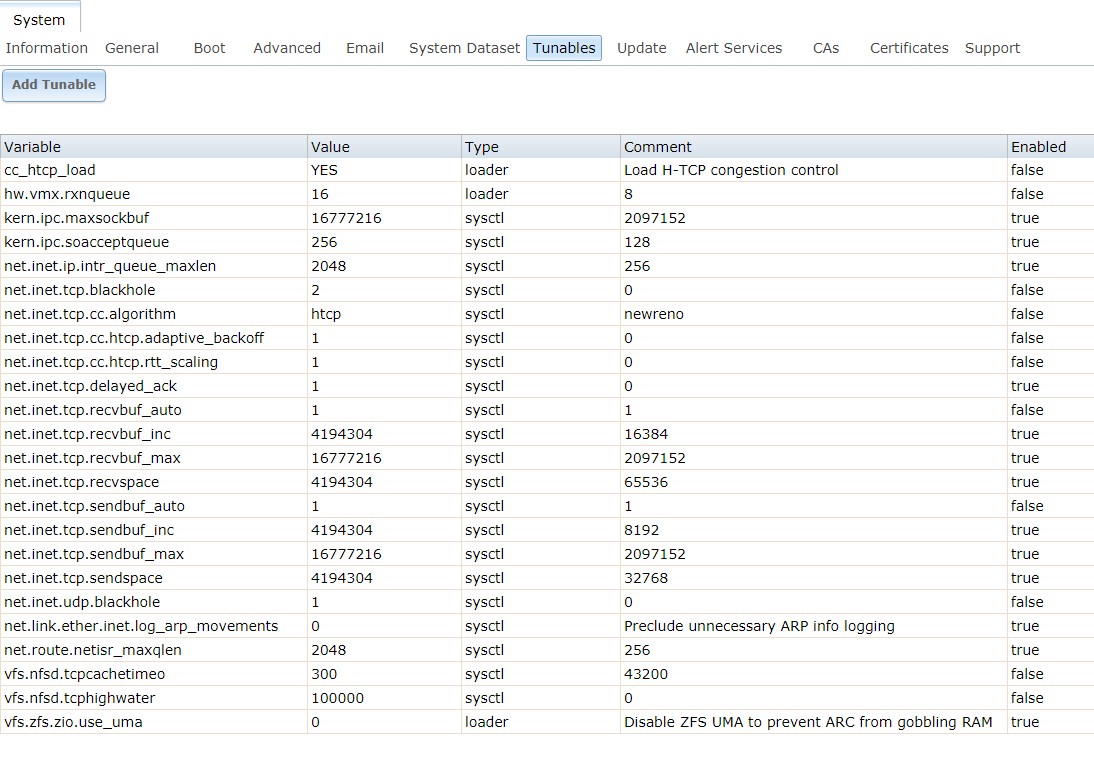This screenshot has width=1094, height=758.
Task: Go to the General settings tab
Action: tap(132, 48)
